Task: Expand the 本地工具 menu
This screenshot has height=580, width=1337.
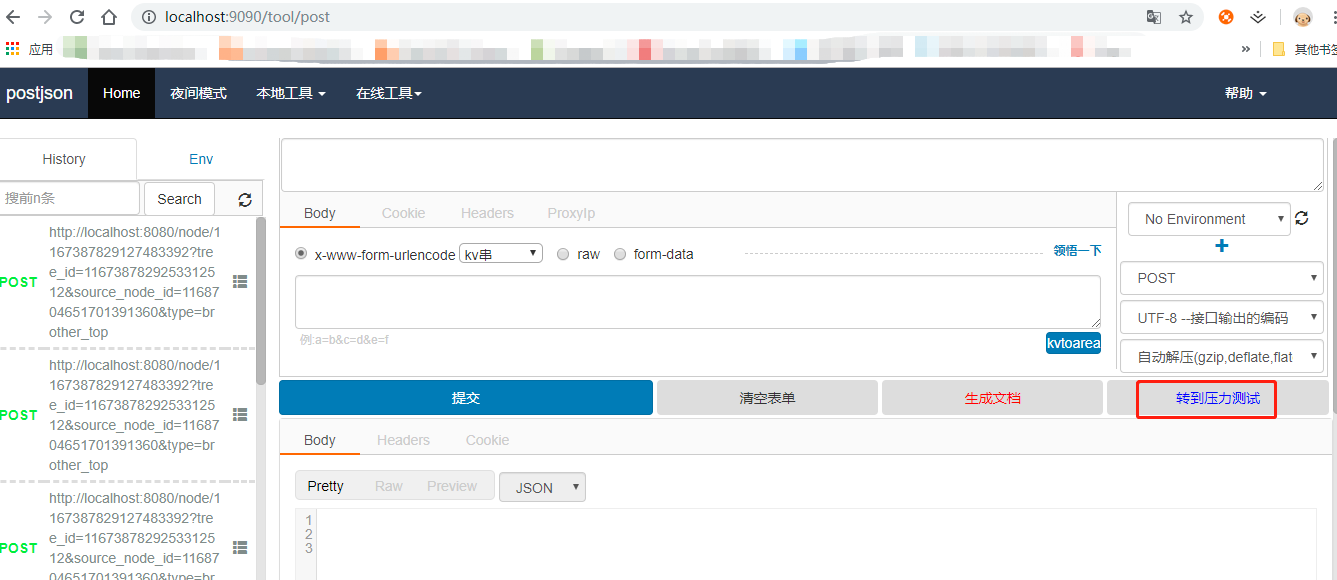Action: [x=291, y=93]
